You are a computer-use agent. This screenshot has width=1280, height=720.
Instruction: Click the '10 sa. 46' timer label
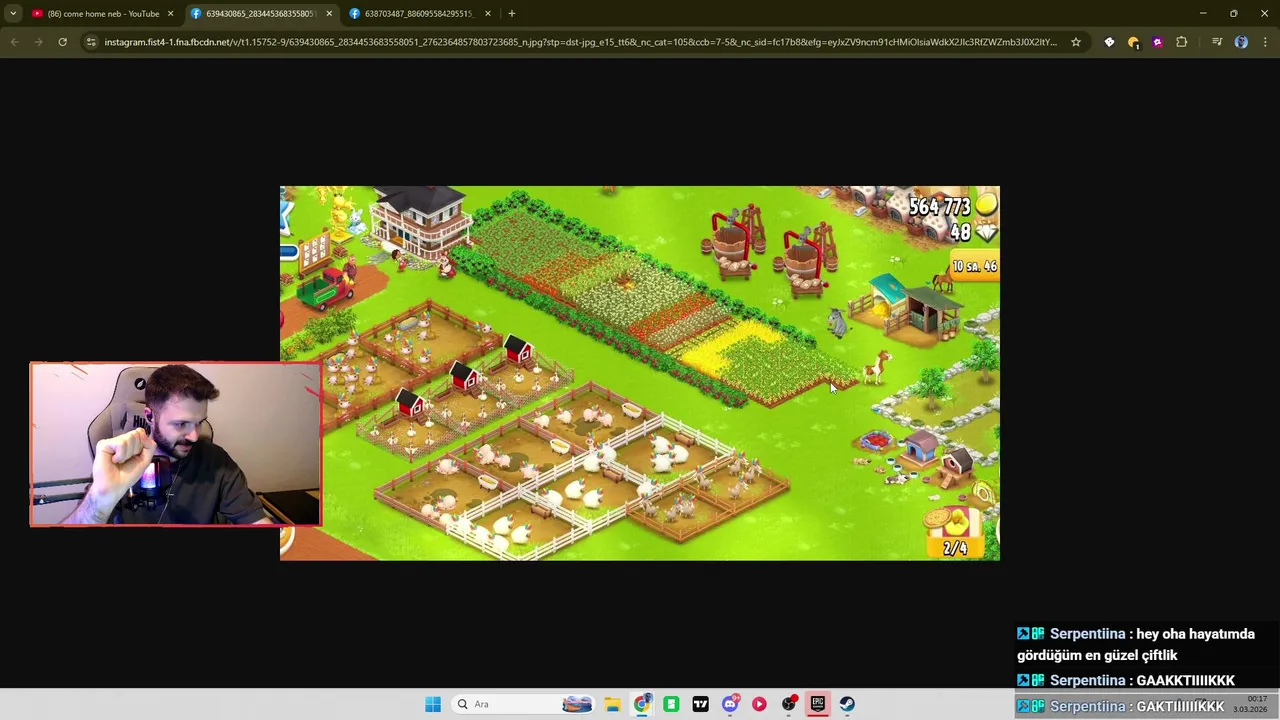click(x=974, y=266)
